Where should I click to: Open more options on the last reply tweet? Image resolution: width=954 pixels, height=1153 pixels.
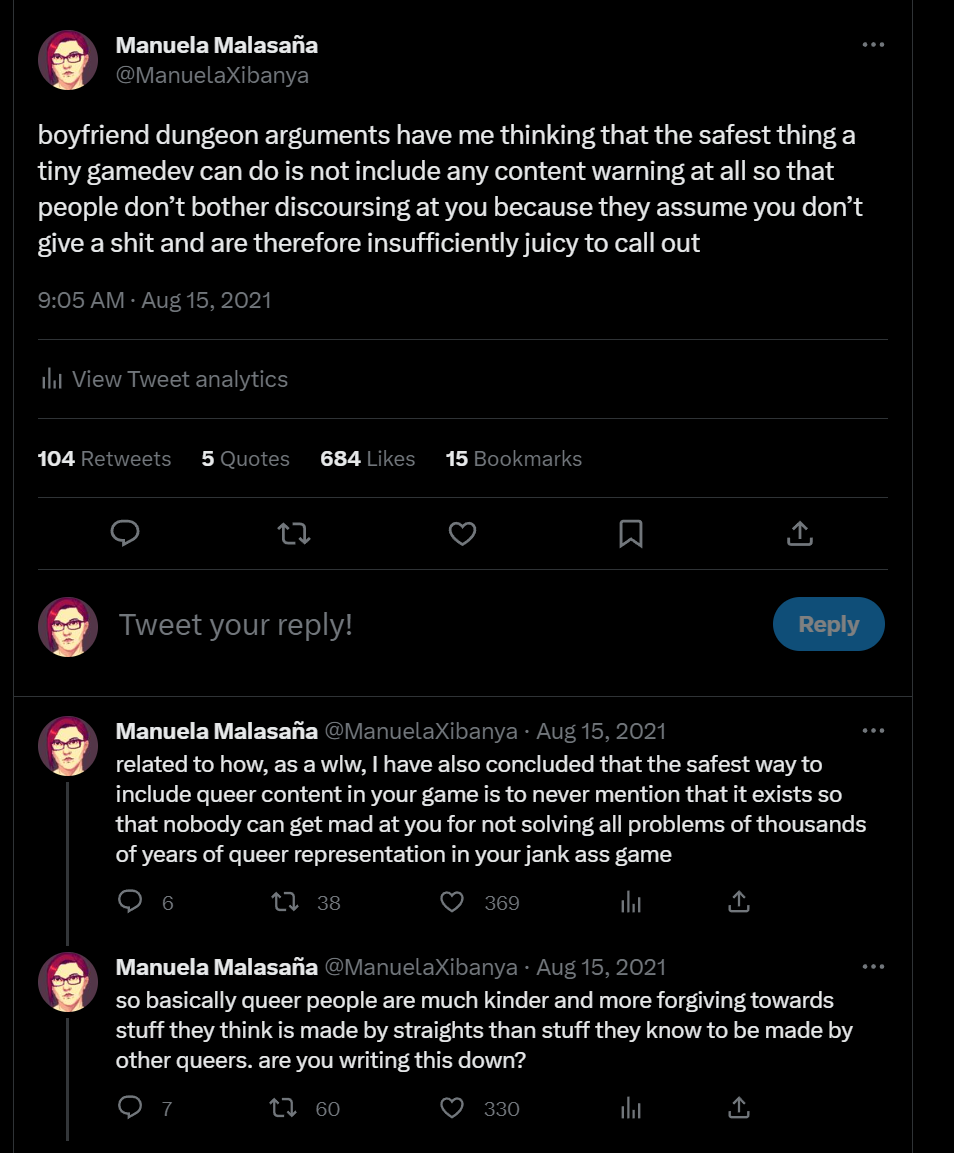[873, 966]
